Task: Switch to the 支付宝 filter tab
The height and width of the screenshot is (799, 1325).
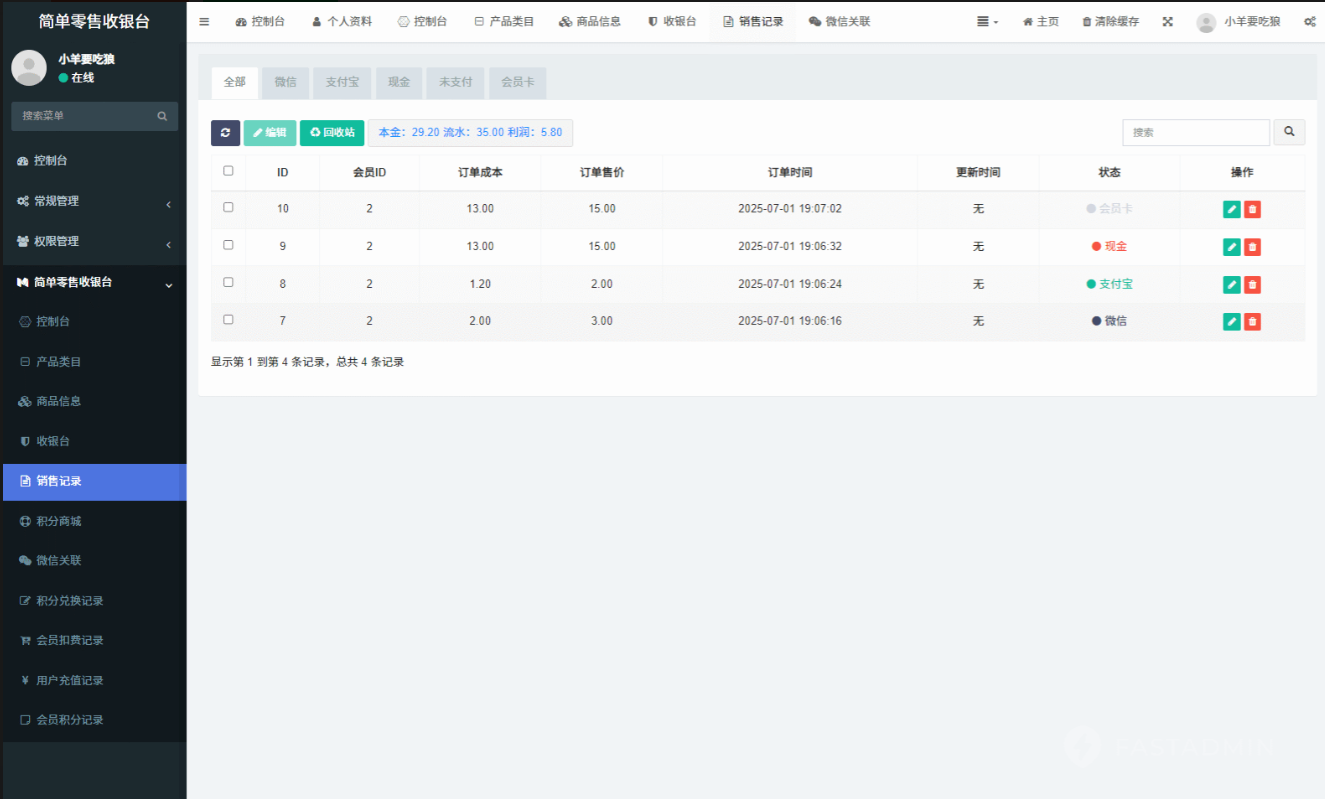Action: tap(342, 82)
